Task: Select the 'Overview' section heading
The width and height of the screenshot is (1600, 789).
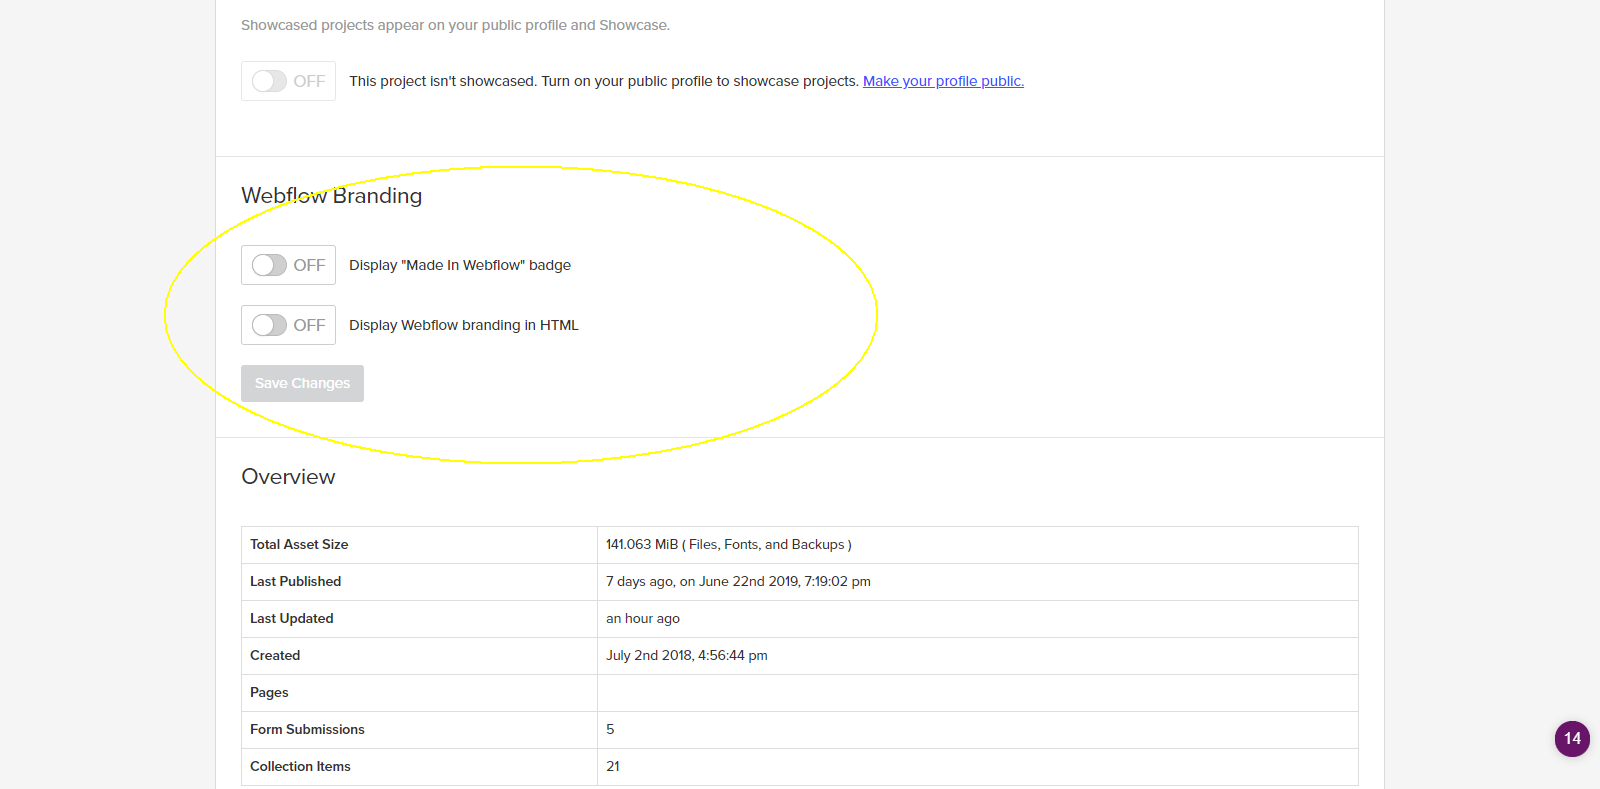Action: [288, 477]
